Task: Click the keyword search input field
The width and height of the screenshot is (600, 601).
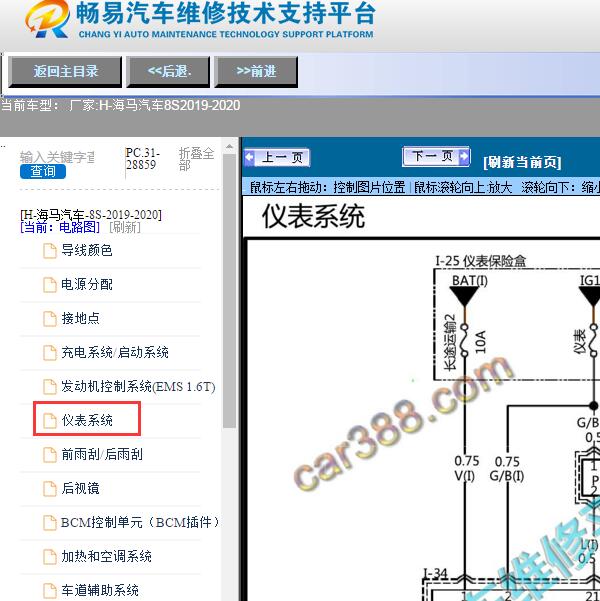Action: 58,157
